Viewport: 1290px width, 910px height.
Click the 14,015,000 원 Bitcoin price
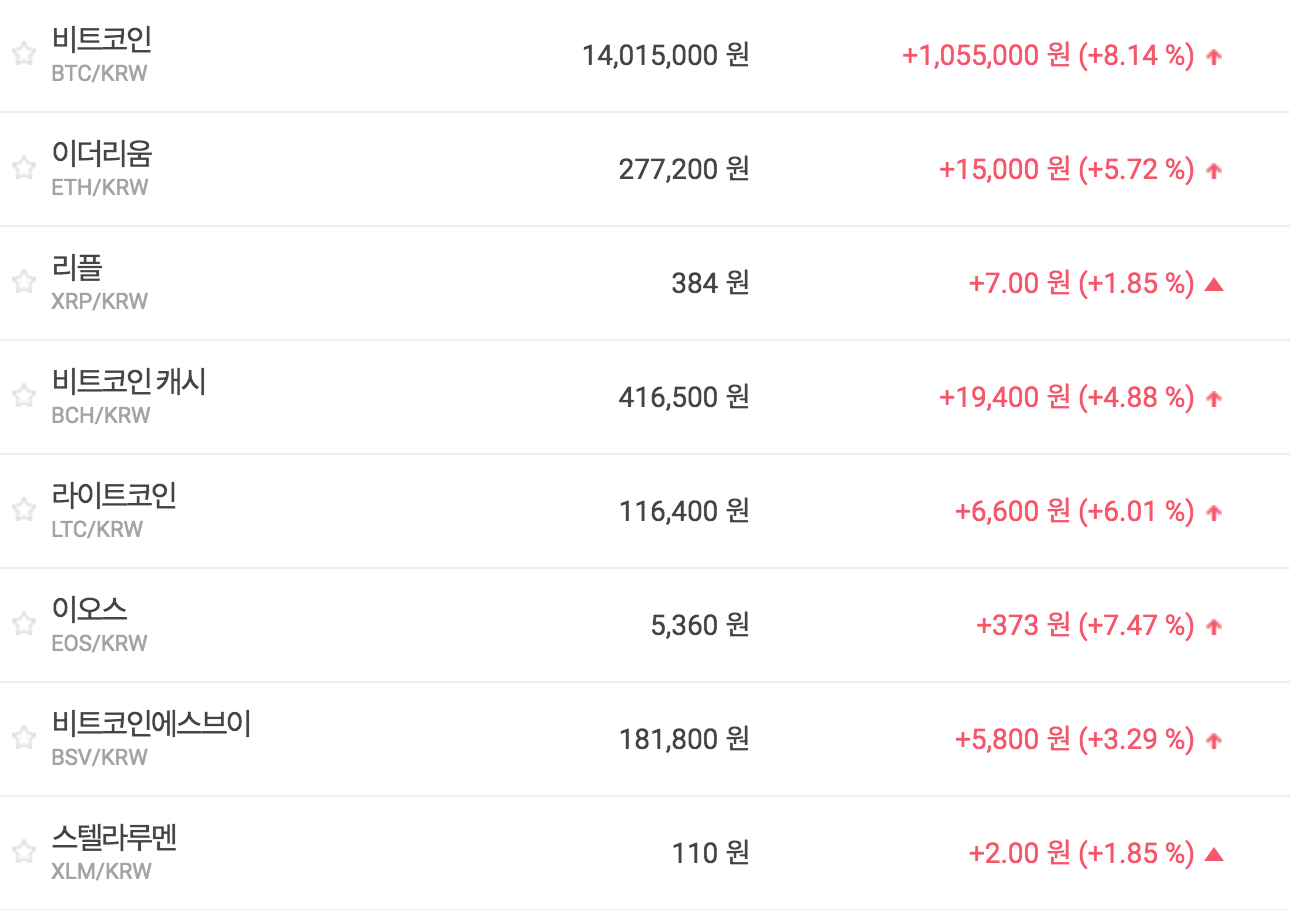coord(665,55)
